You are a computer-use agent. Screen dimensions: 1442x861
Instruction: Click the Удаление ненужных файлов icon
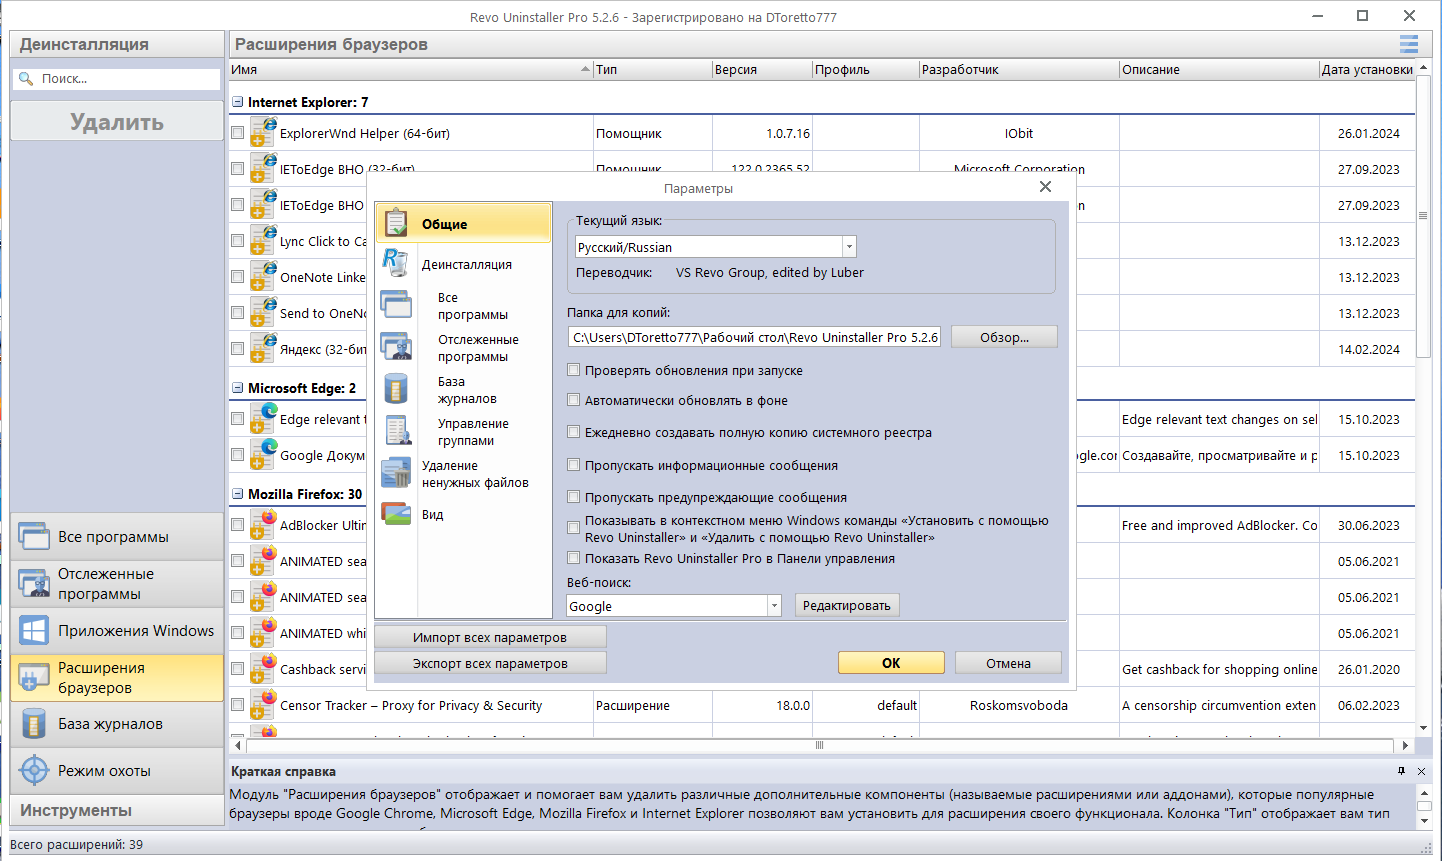click(396, 473)
